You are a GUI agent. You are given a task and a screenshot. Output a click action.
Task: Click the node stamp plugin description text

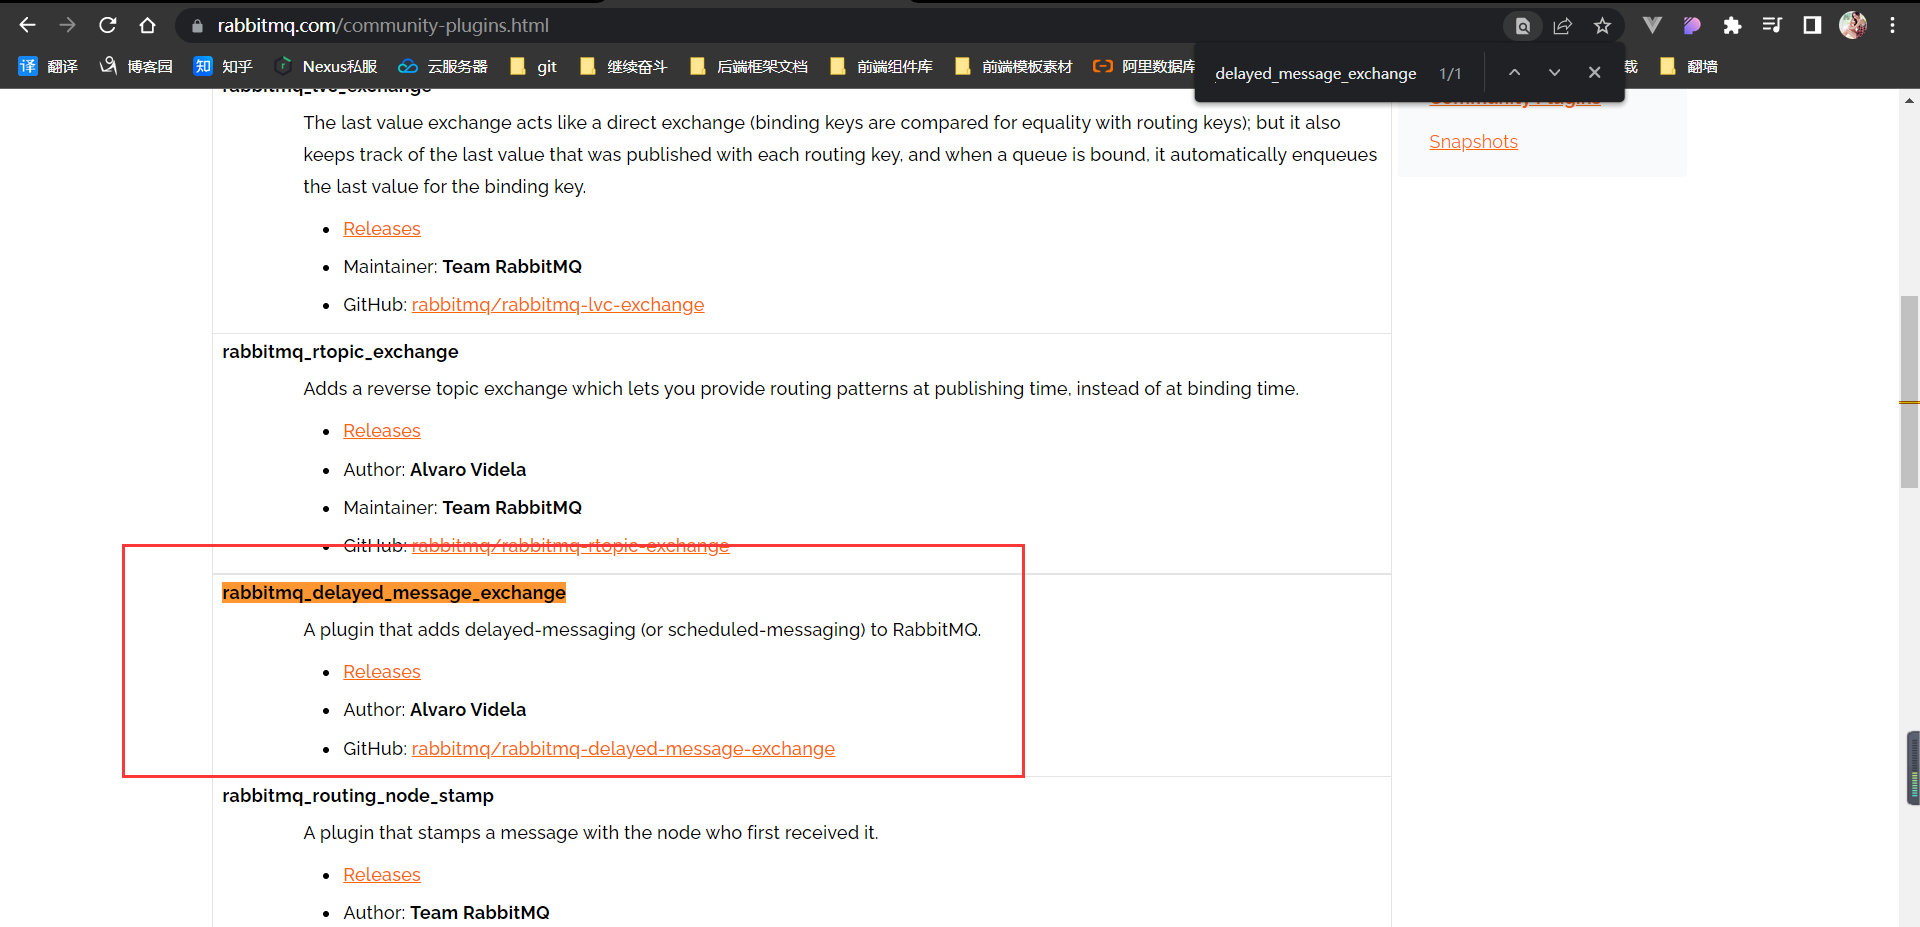tap(591, 833)
